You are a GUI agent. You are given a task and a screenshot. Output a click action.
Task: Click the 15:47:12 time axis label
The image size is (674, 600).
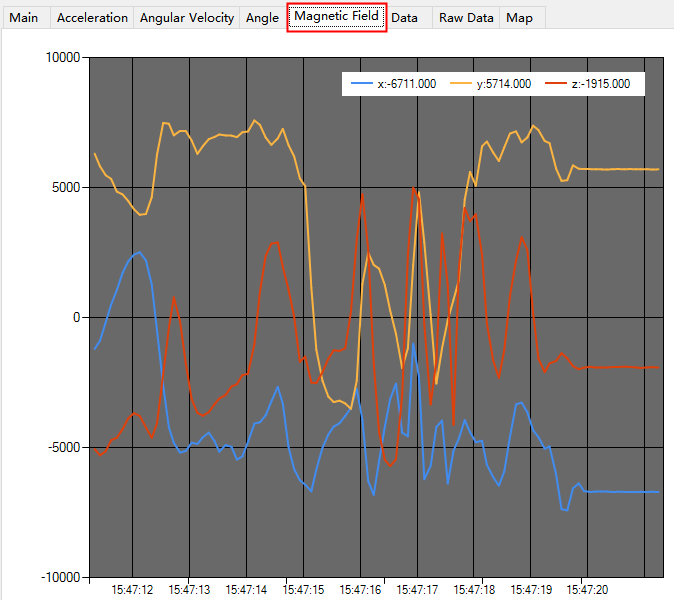(x=132, y=590)
